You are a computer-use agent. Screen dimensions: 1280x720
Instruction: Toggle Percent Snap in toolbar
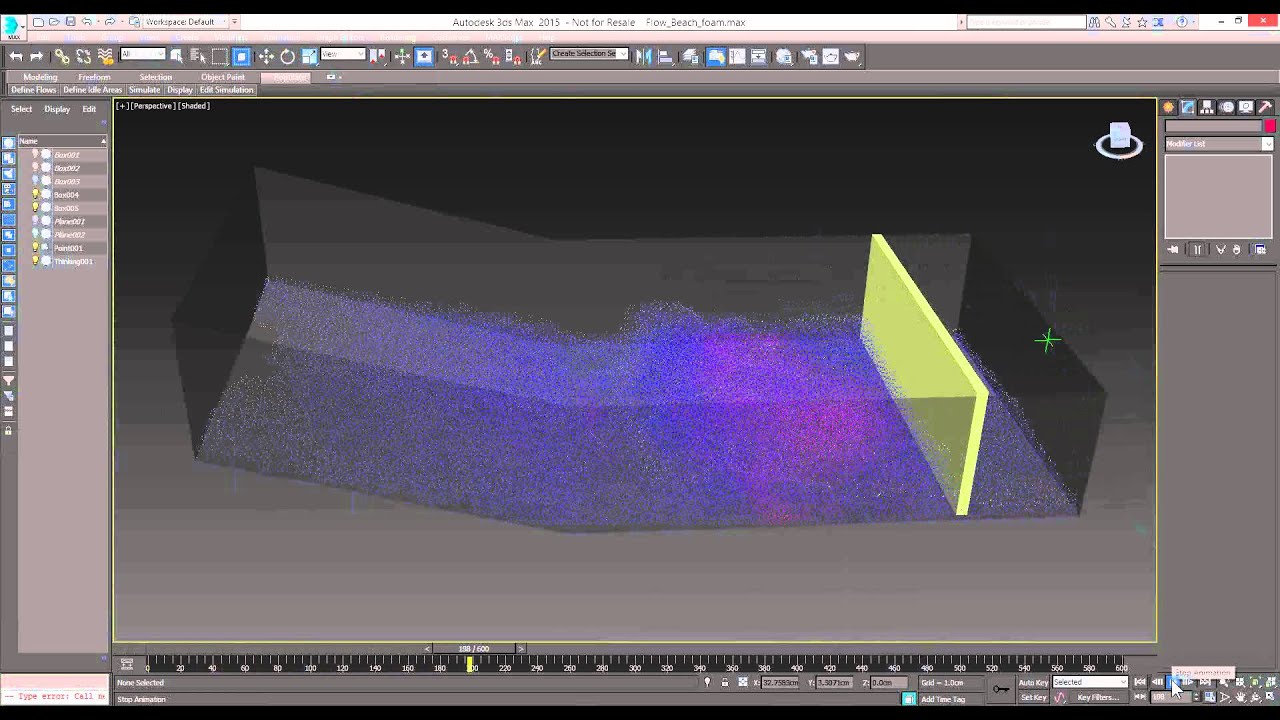click(492, 57)
